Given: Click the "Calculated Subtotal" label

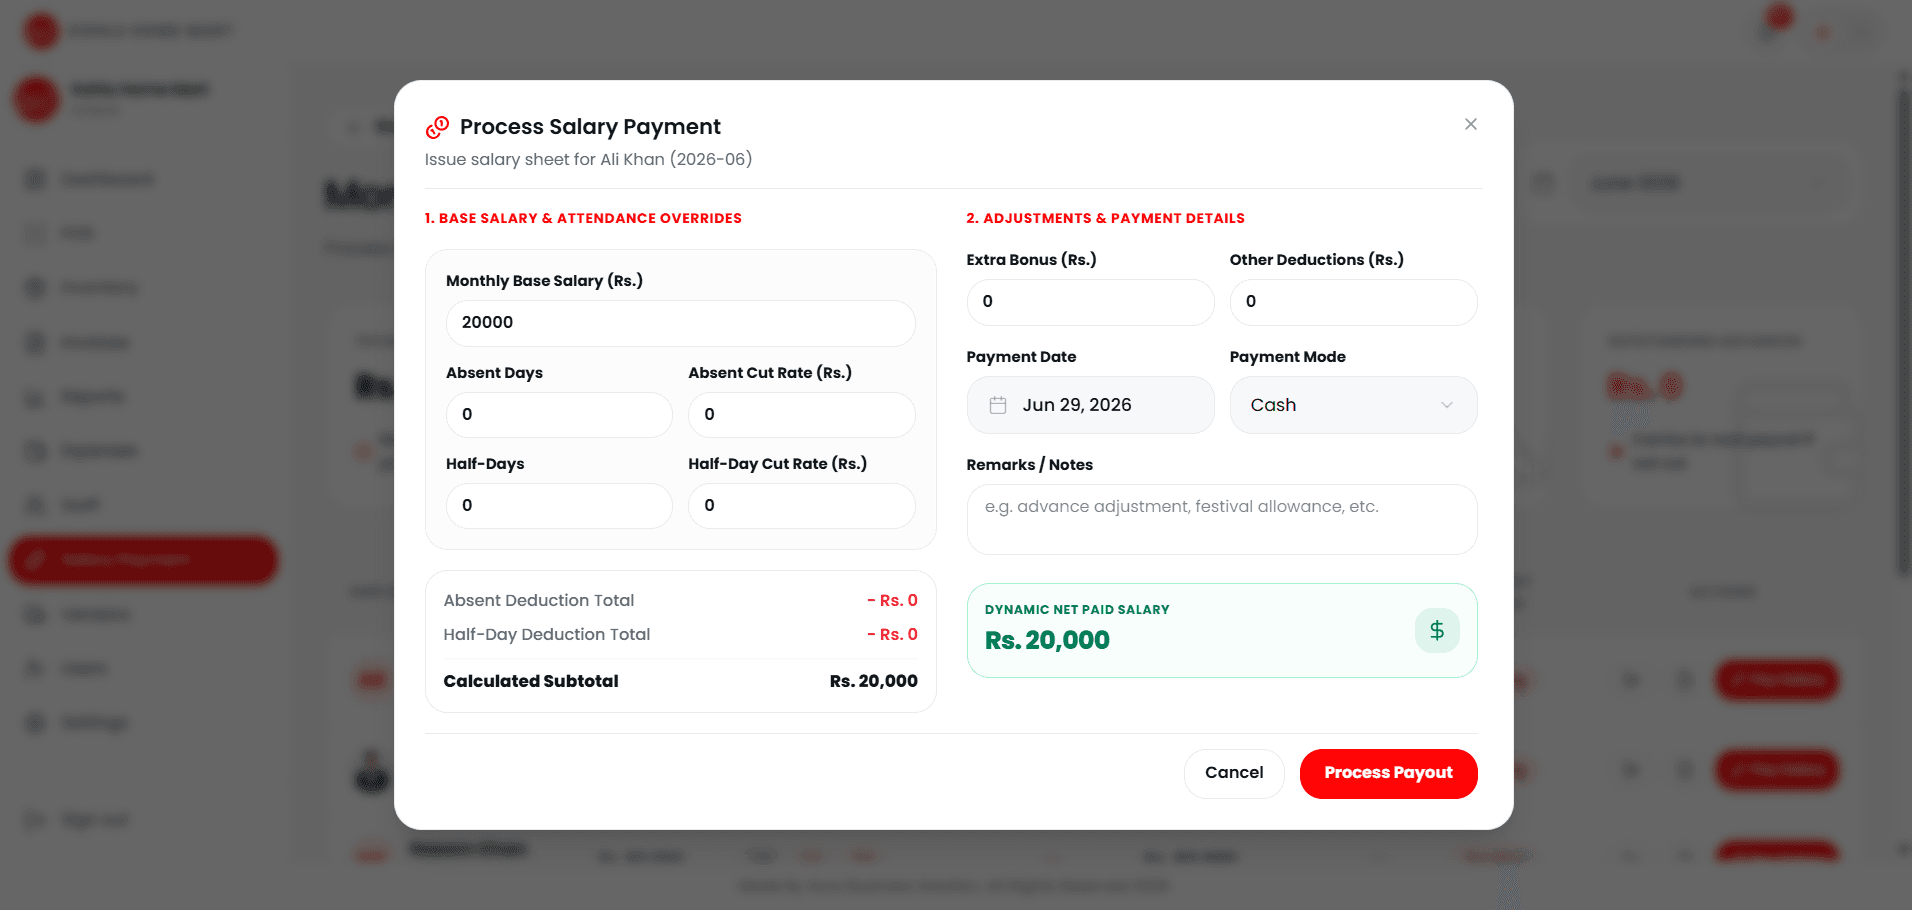Looking at the screenshot, I should click(531, 681).
